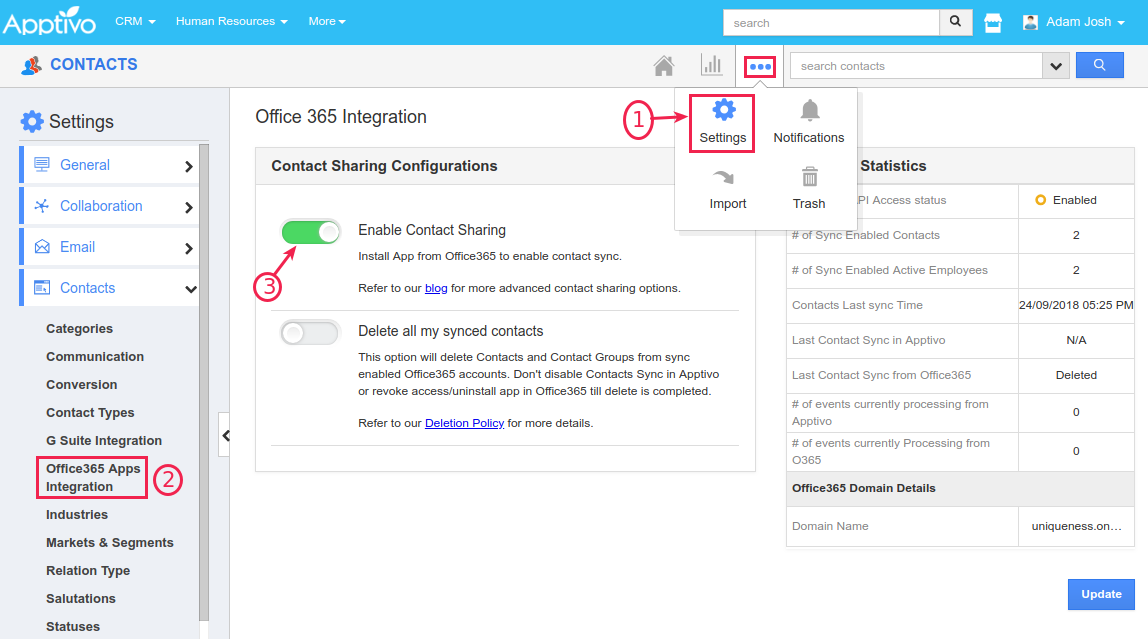This screenshot has width=1148, height=639.
Task: Collapse the left sidebar panel arrow
Action: 226,436
